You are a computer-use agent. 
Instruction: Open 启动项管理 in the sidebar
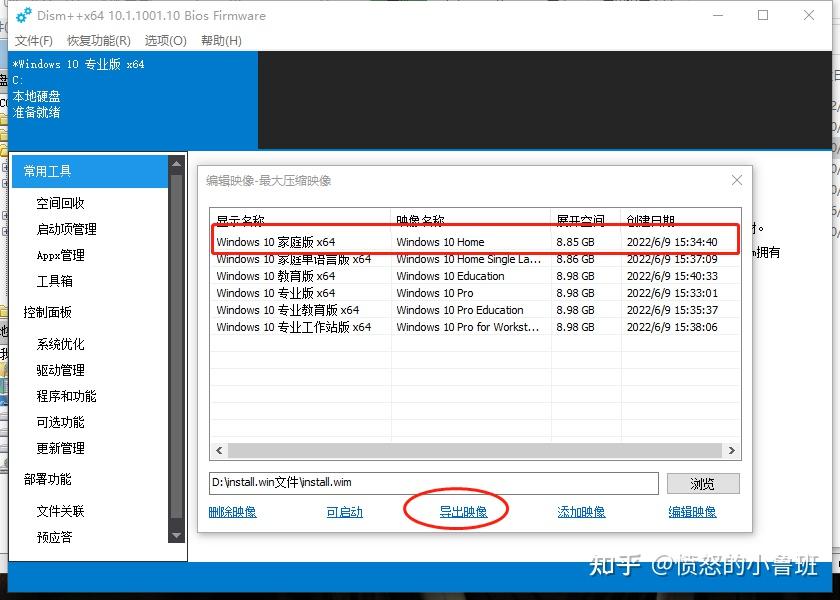point(66,229)
